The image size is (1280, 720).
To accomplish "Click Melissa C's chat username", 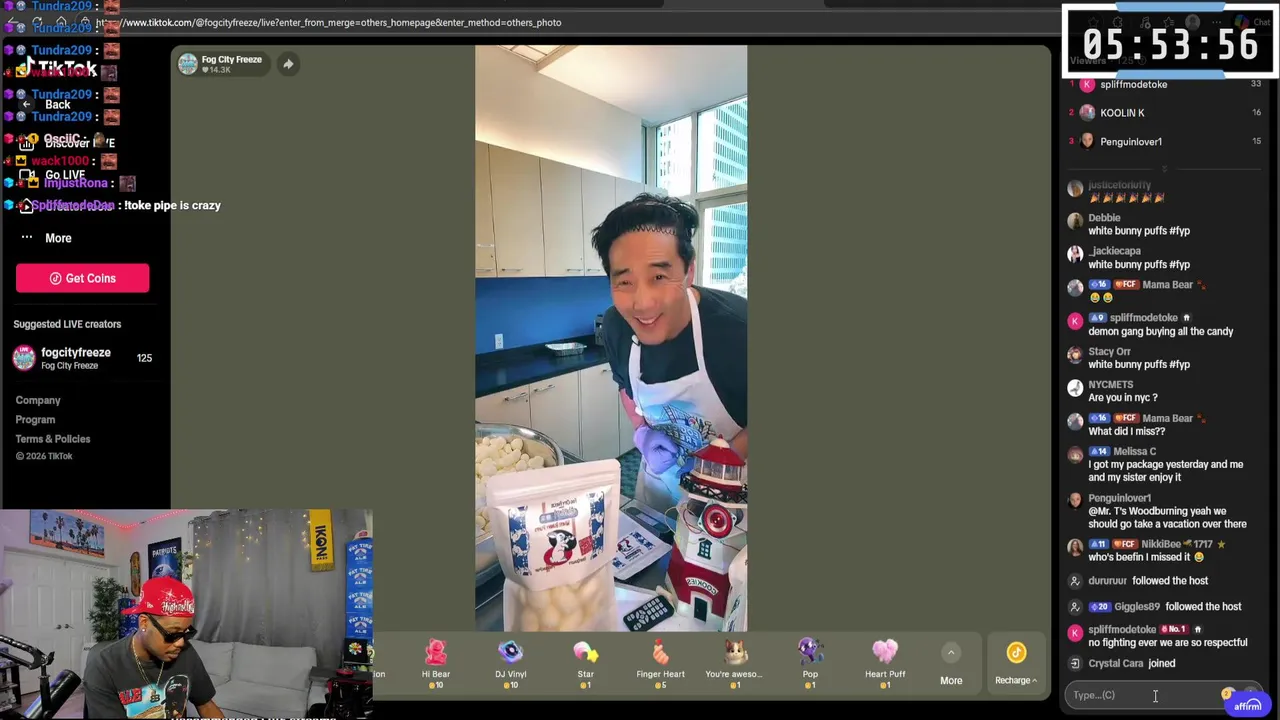I will pyautogui.click(x=1134, y=452).
